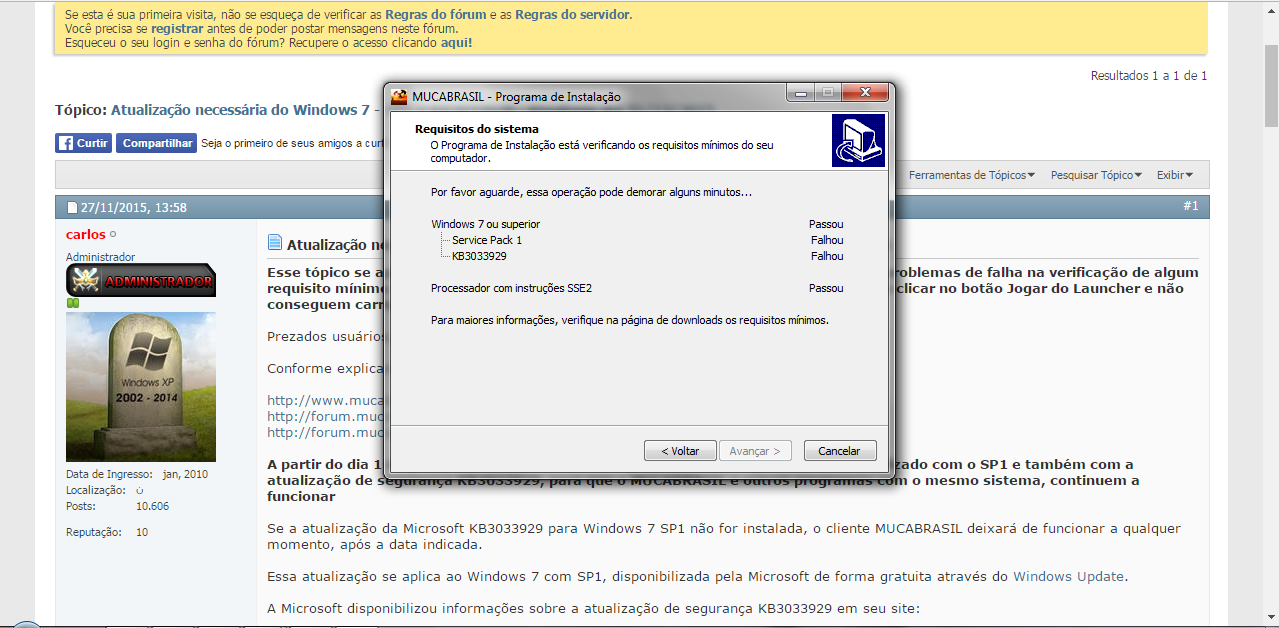This screenshot has height=628, width=1279.
Task: Expand the Ferramentas de Tópicos dropdown
Action: 971,175
